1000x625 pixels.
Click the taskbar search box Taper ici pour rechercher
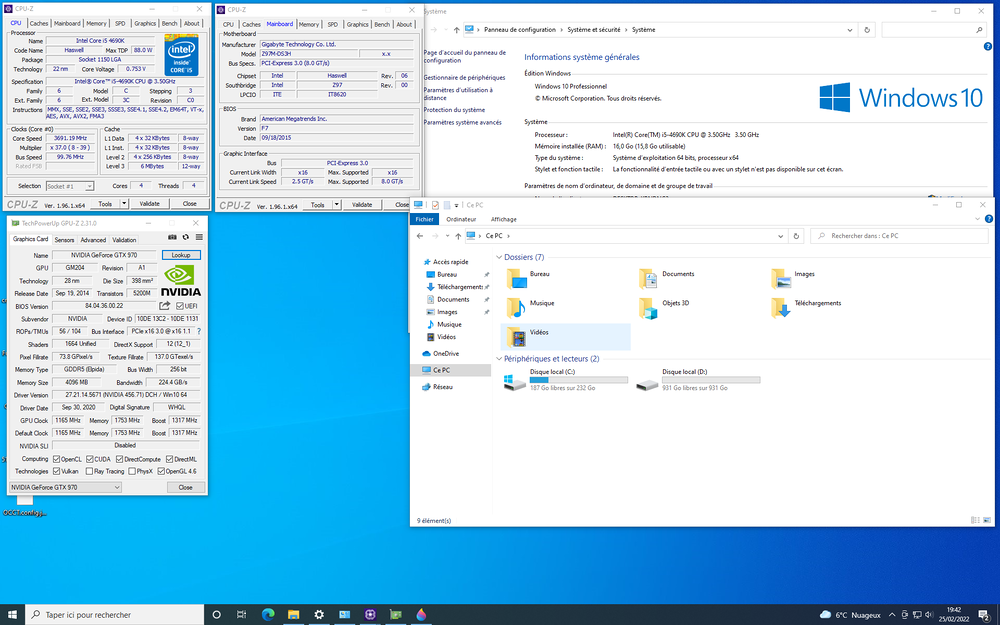[x=115, y=615]
